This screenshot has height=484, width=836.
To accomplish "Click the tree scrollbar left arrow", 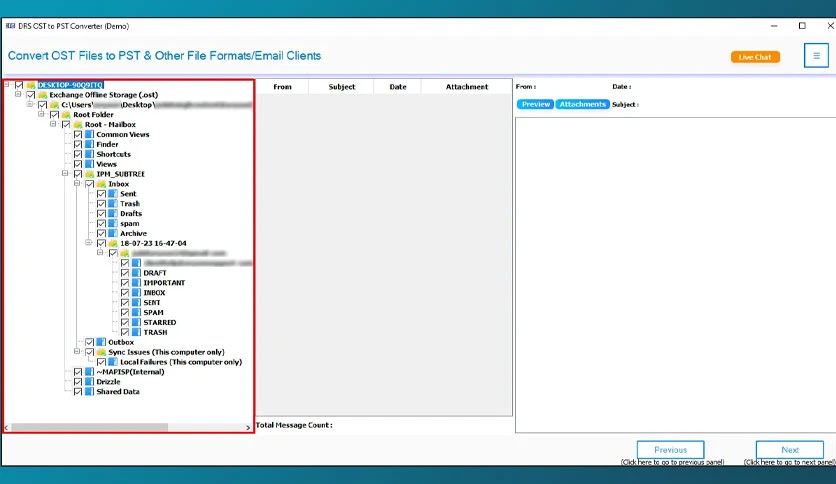I will (6, 427).
